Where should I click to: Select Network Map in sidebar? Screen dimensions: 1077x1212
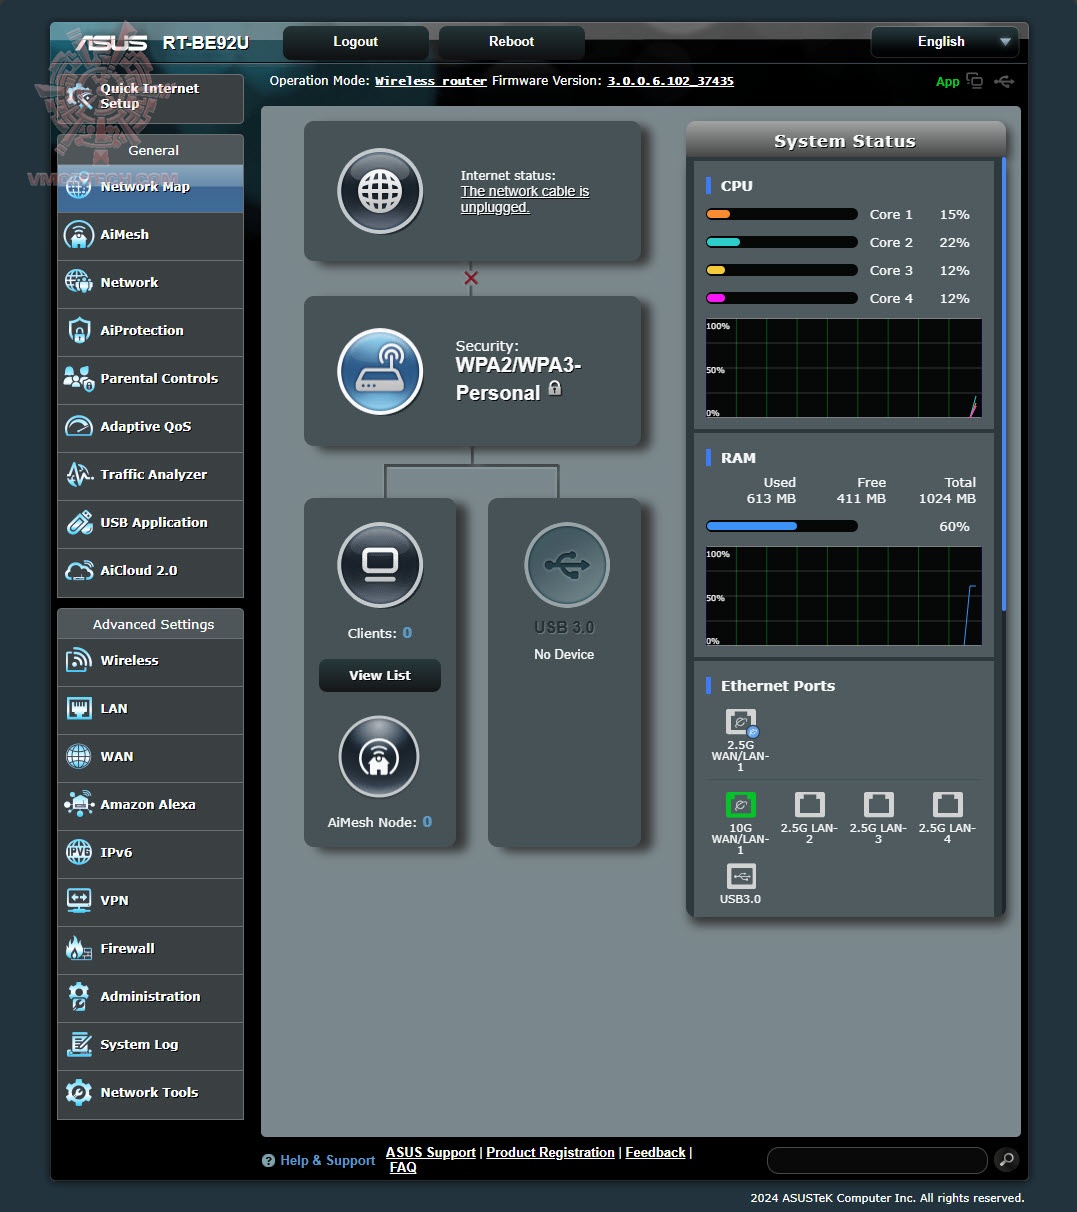click(x=150, y=188)
